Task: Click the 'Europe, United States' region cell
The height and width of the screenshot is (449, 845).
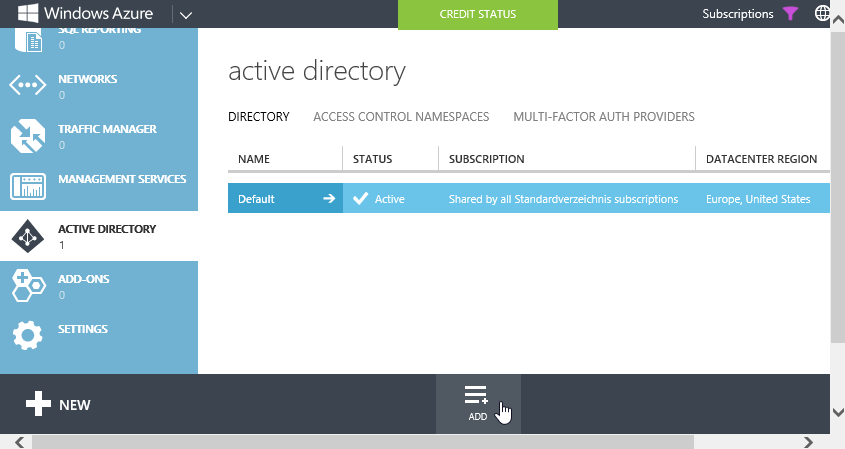Action: coord(758,199)
